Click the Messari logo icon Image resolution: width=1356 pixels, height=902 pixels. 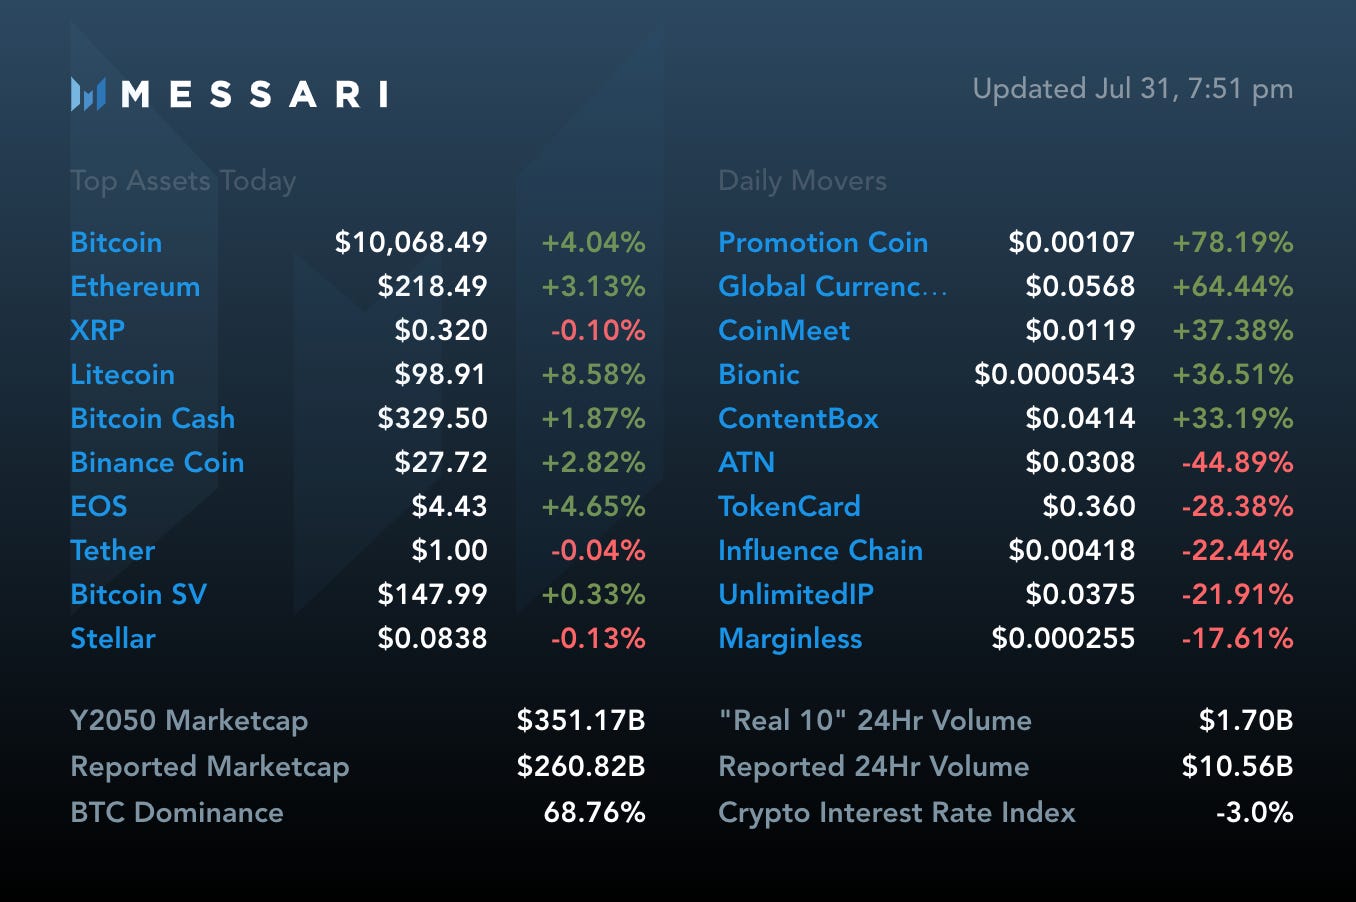point(88,94)
